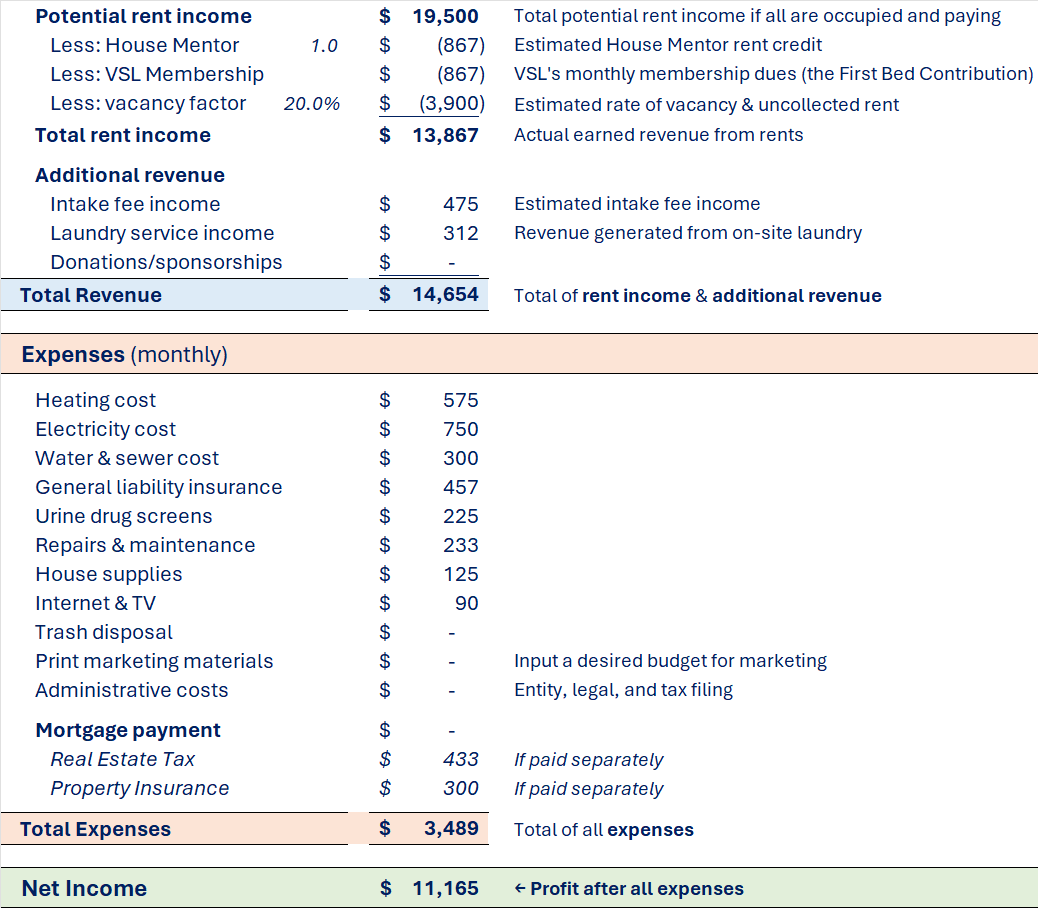Image resolution: width=1038 pixels, height=908 pixels.
Task: Click the 'Total Expenses' row label
Action: (x=95, y=829)
